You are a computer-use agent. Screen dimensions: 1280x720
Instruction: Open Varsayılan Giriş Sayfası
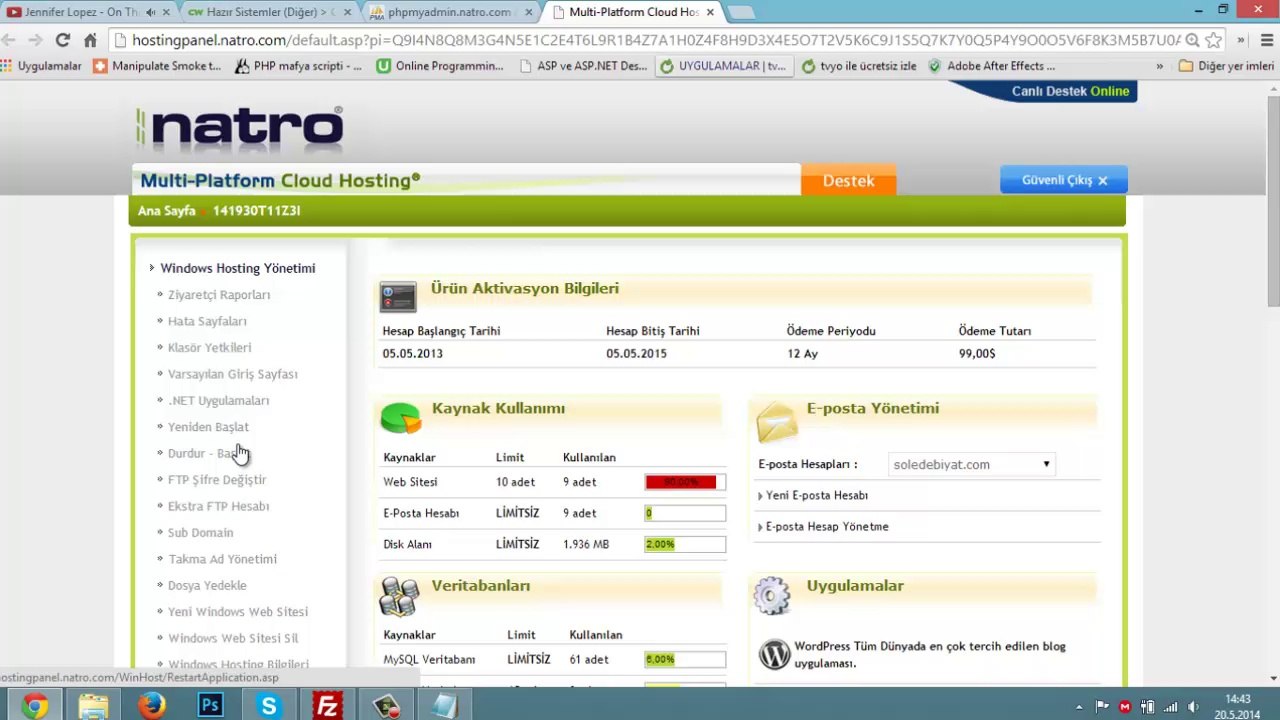tap(233, 374)
